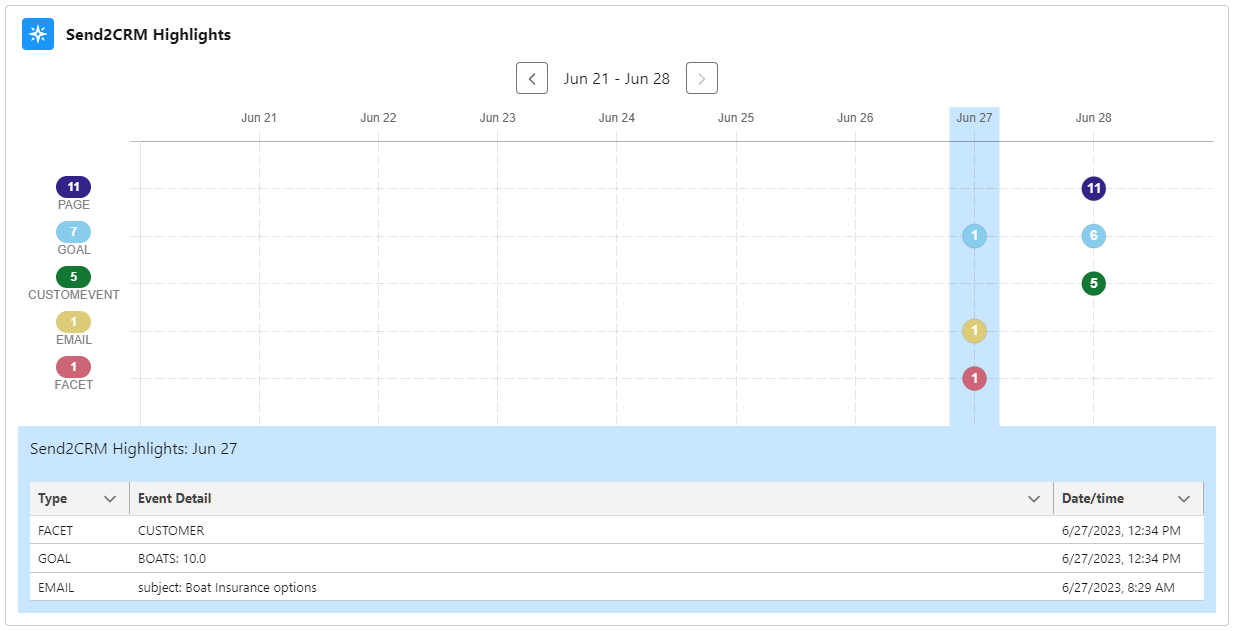
Task: Click the Jun 26 axis label
Action: pos(855,118)
